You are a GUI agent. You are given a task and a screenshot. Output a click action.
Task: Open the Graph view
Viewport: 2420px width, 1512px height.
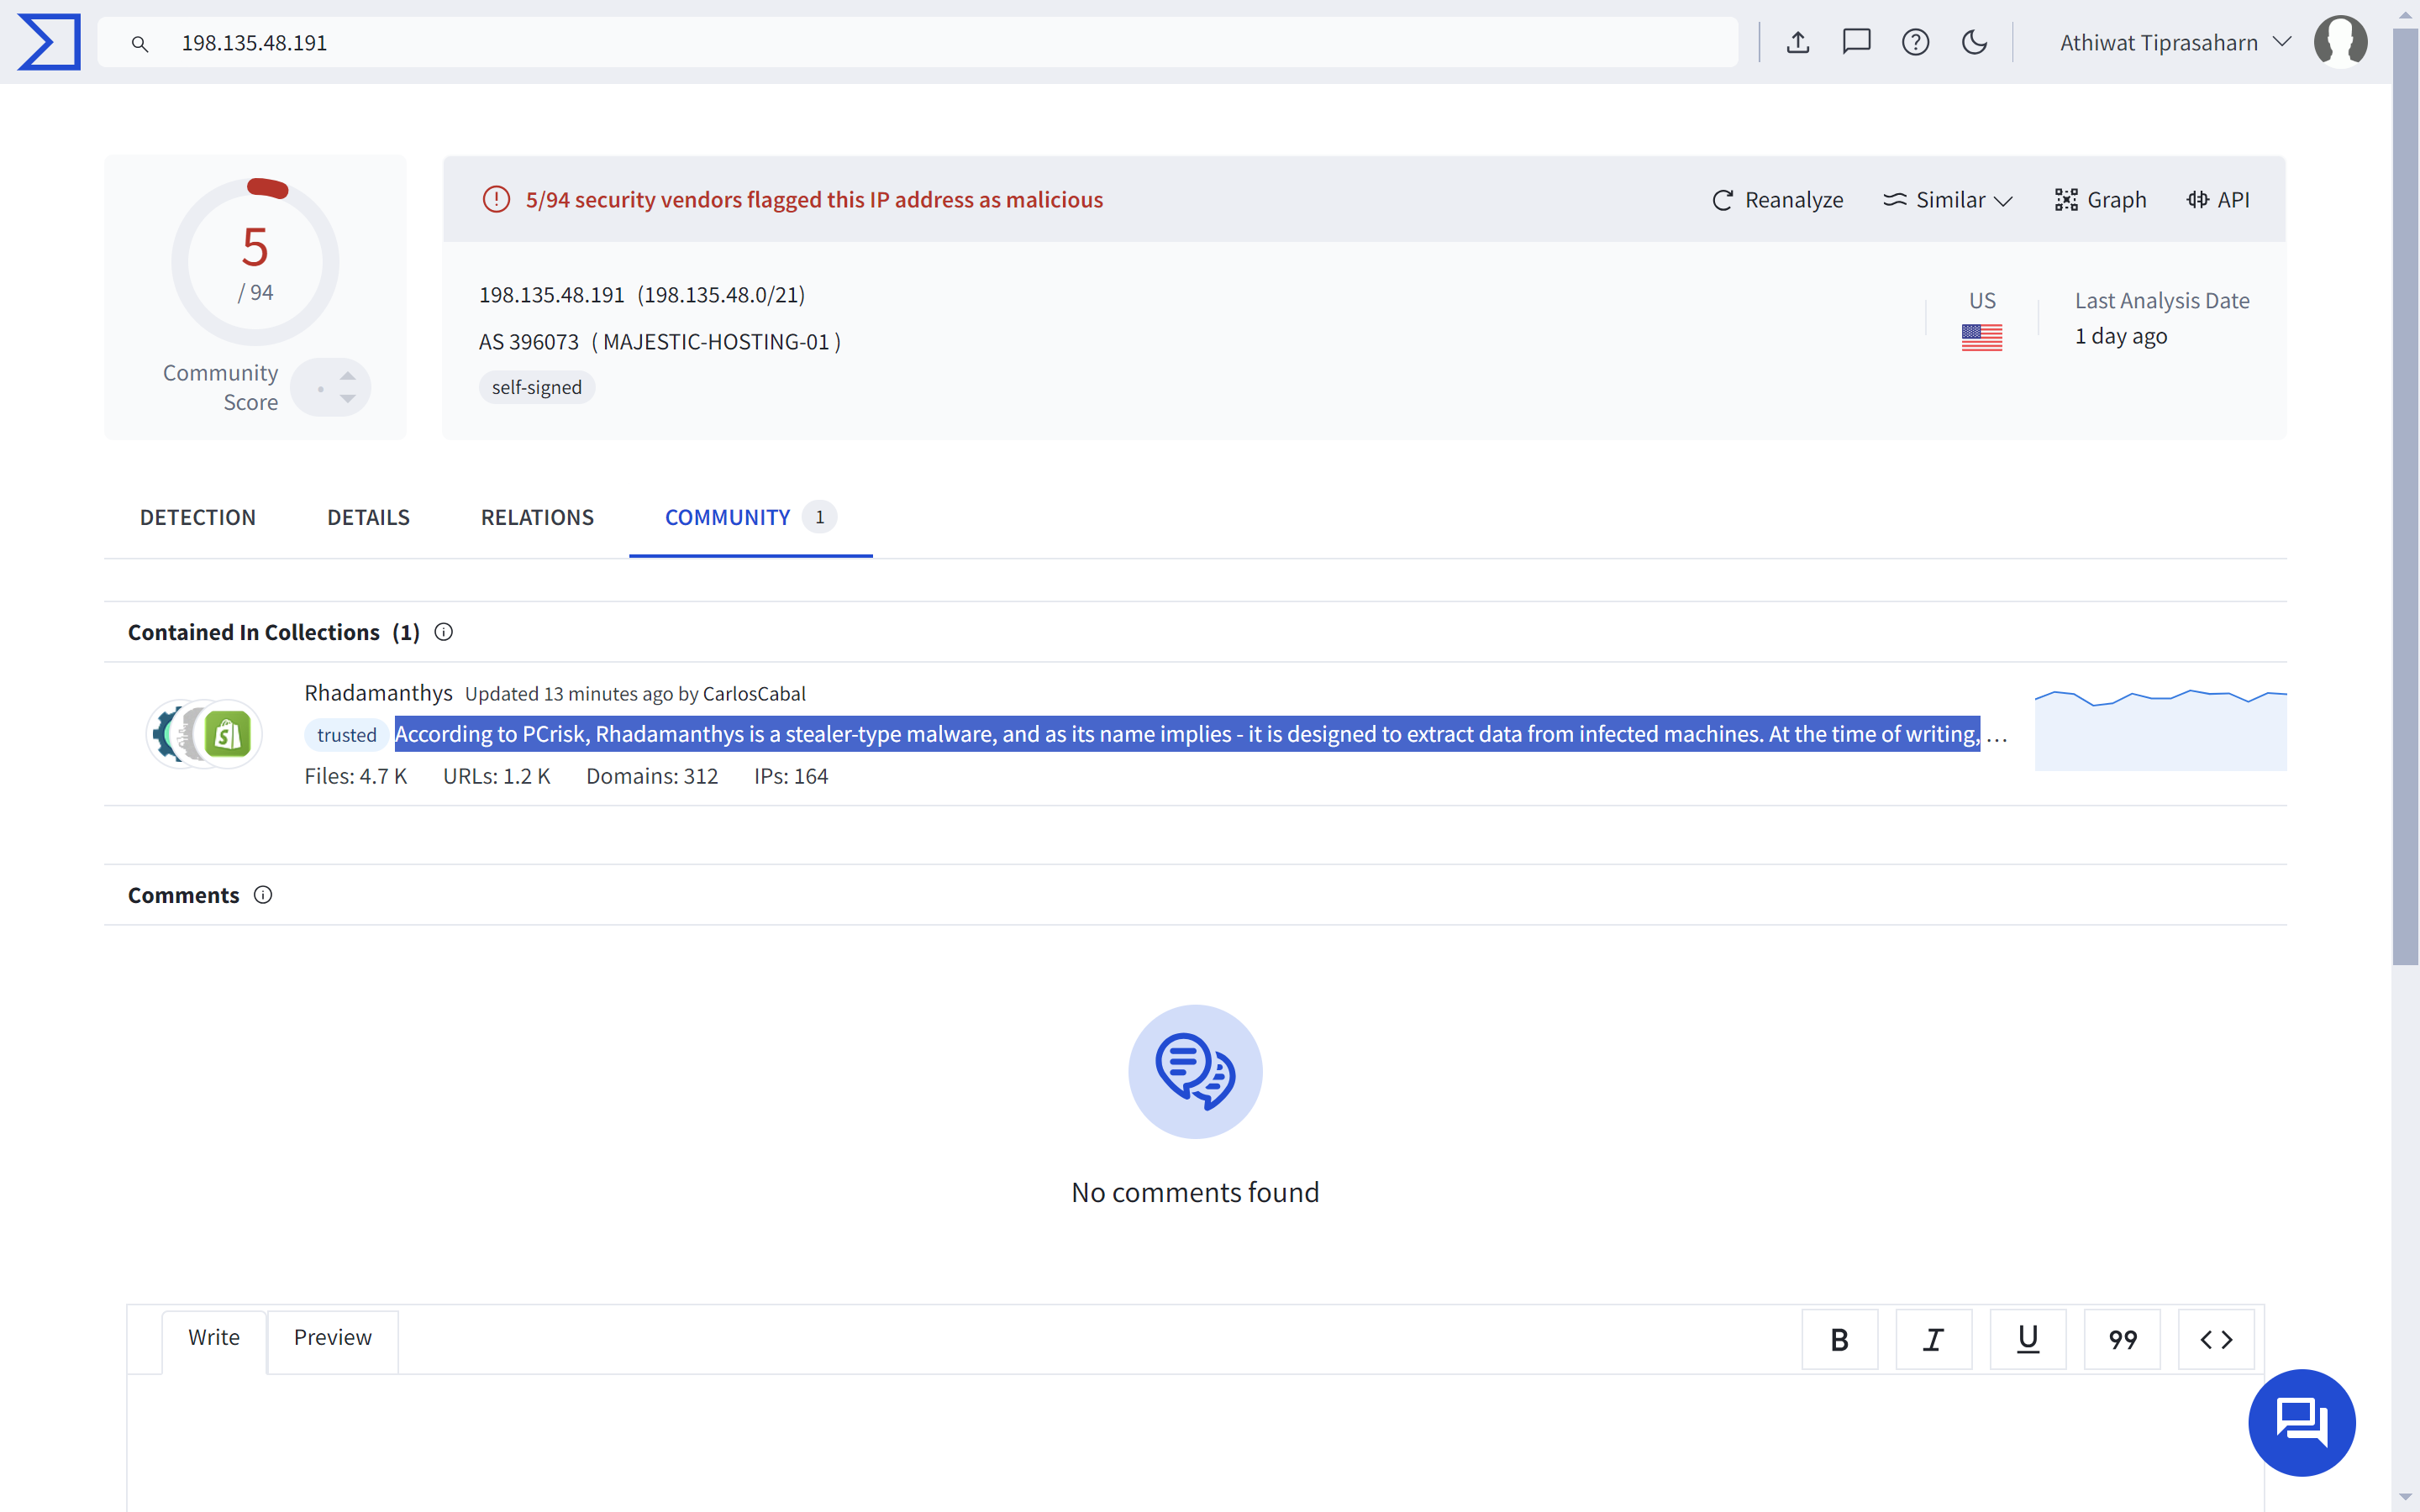click(2101, 200)
